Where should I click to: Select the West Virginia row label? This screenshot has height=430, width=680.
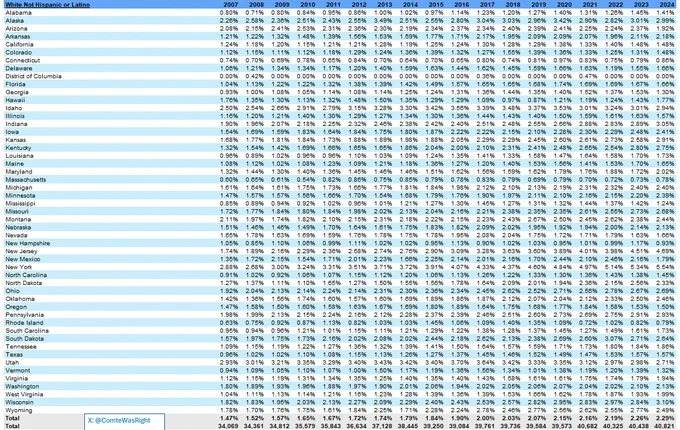tap(24, 394)
